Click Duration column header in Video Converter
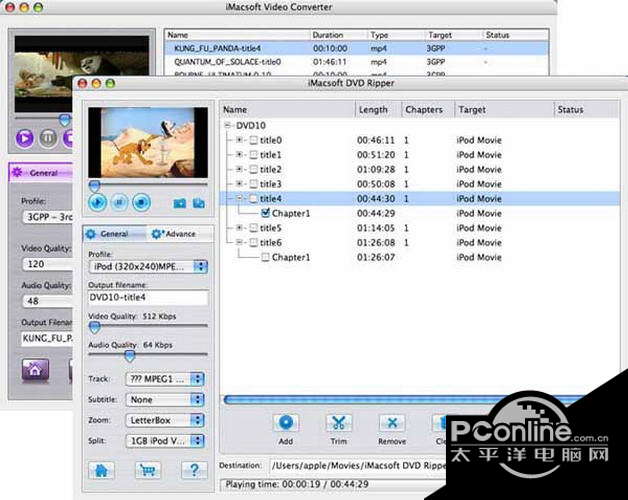Screen dimensions: 628x500 [x=339, y=35]
